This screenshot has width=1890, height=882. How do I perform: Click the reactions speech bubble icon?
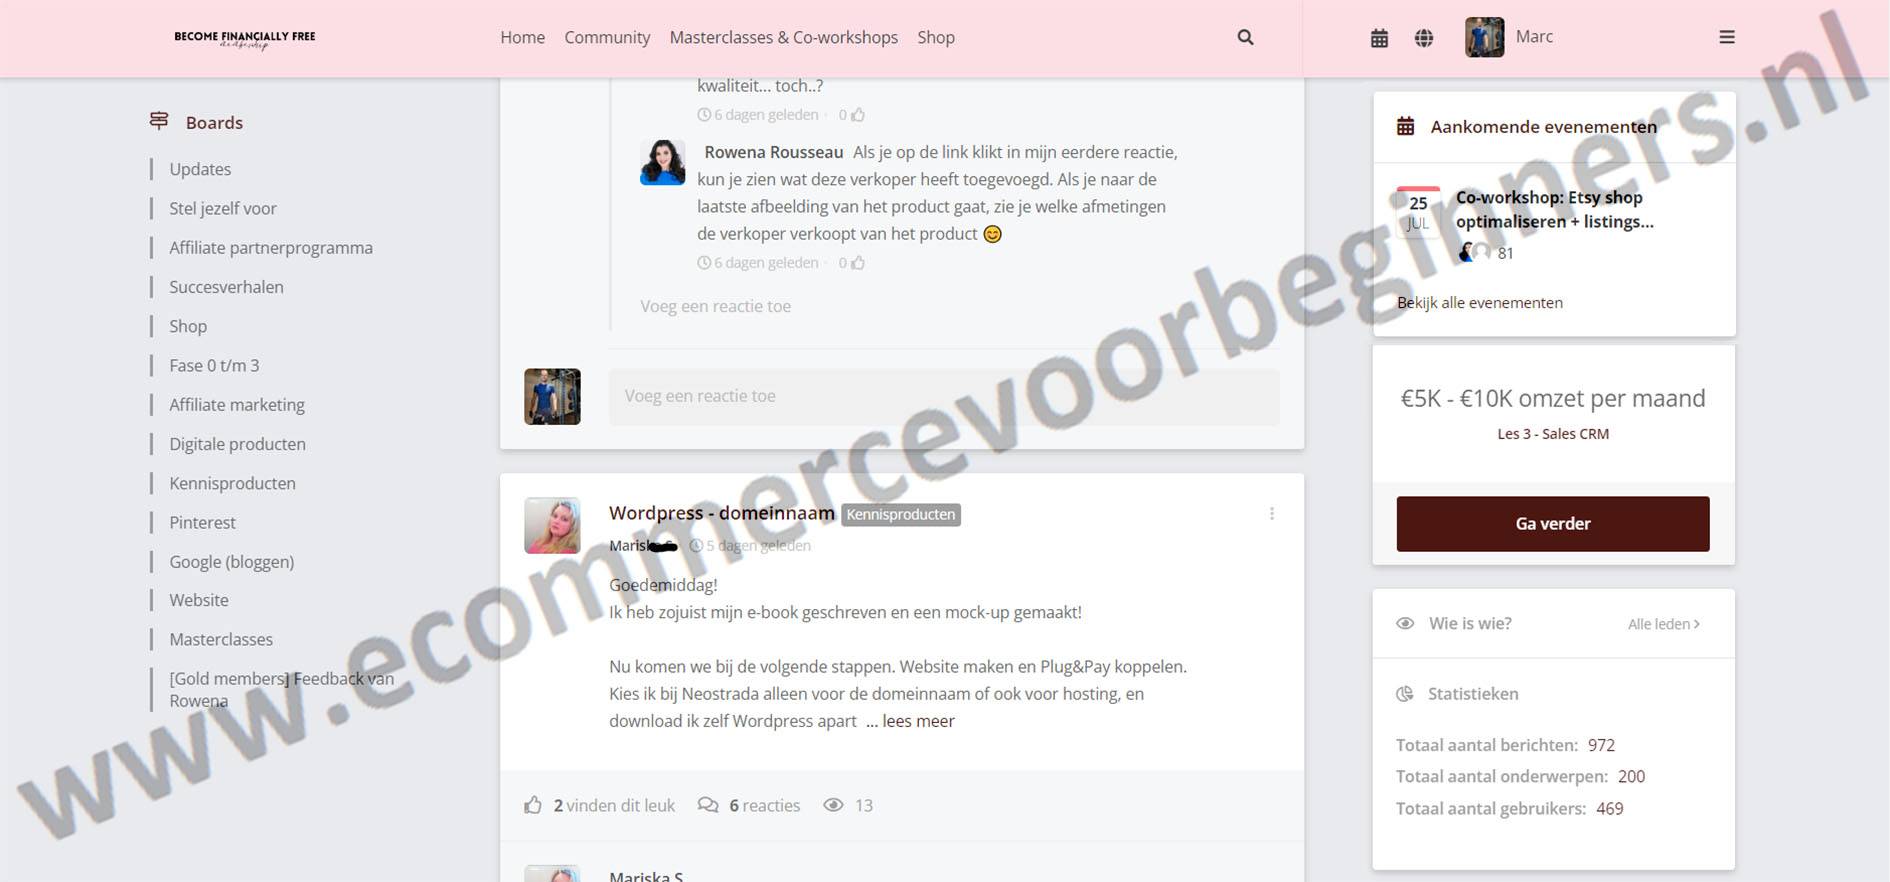(708, 805)
